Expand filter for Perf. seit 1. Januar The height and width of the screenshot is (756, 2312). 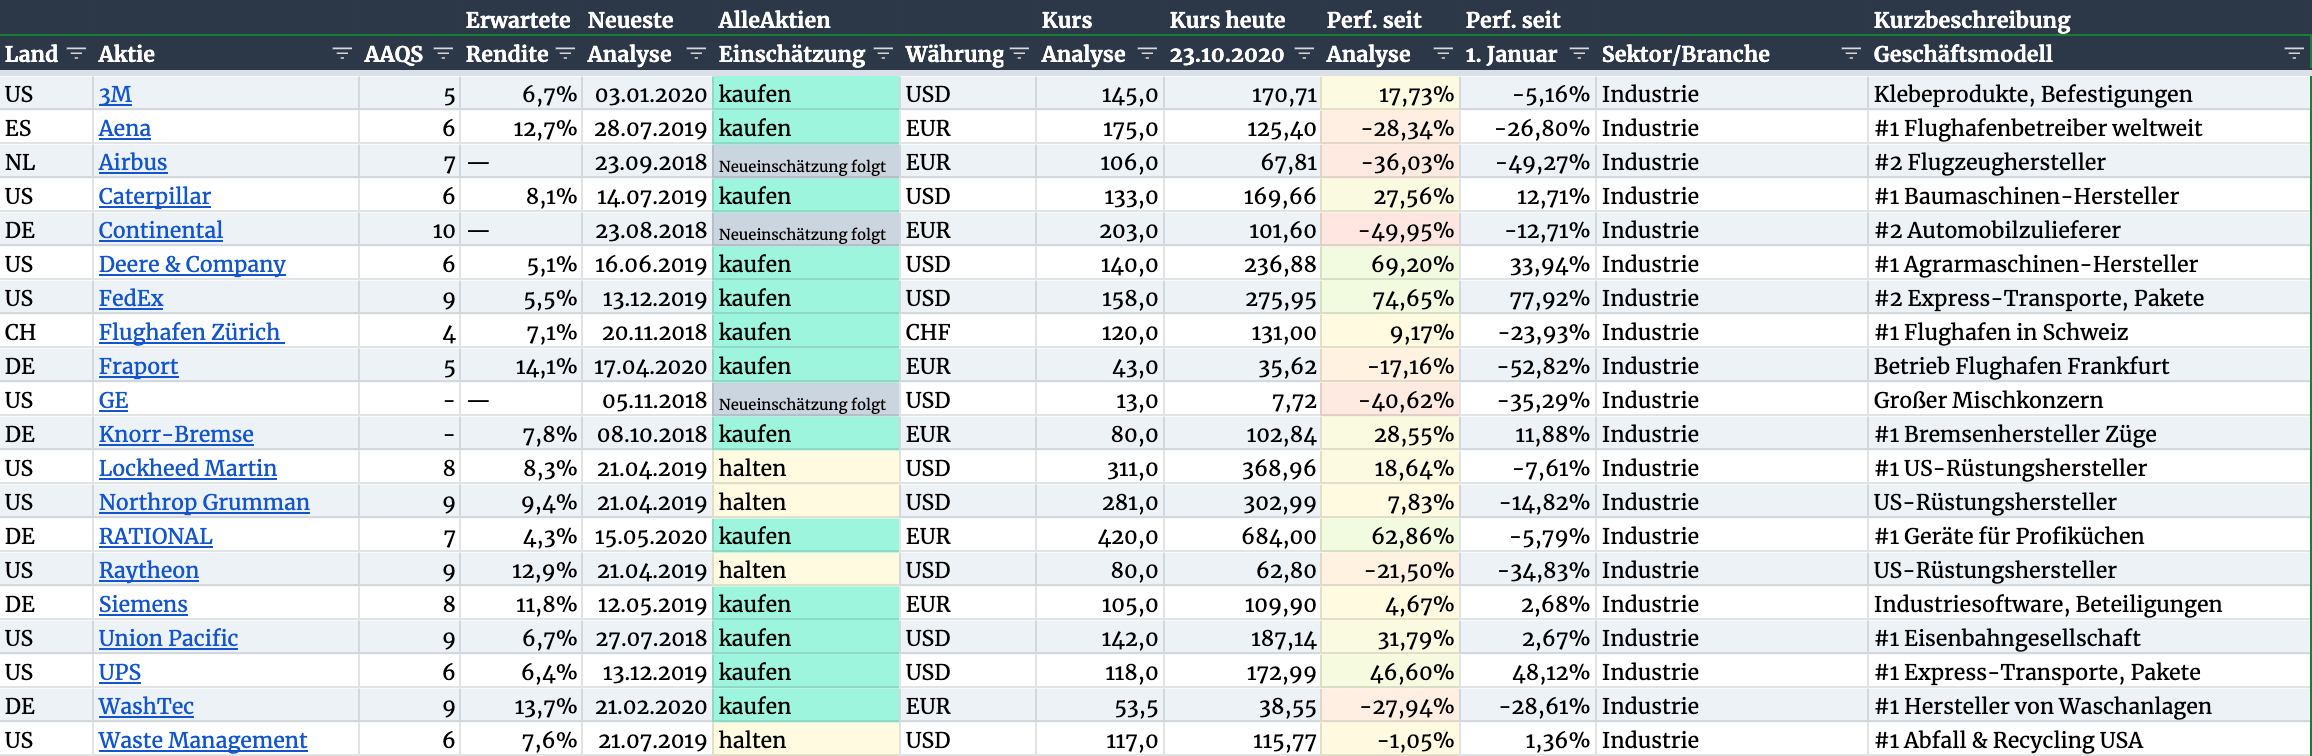pyautogui.click(x=1579, y=53)
